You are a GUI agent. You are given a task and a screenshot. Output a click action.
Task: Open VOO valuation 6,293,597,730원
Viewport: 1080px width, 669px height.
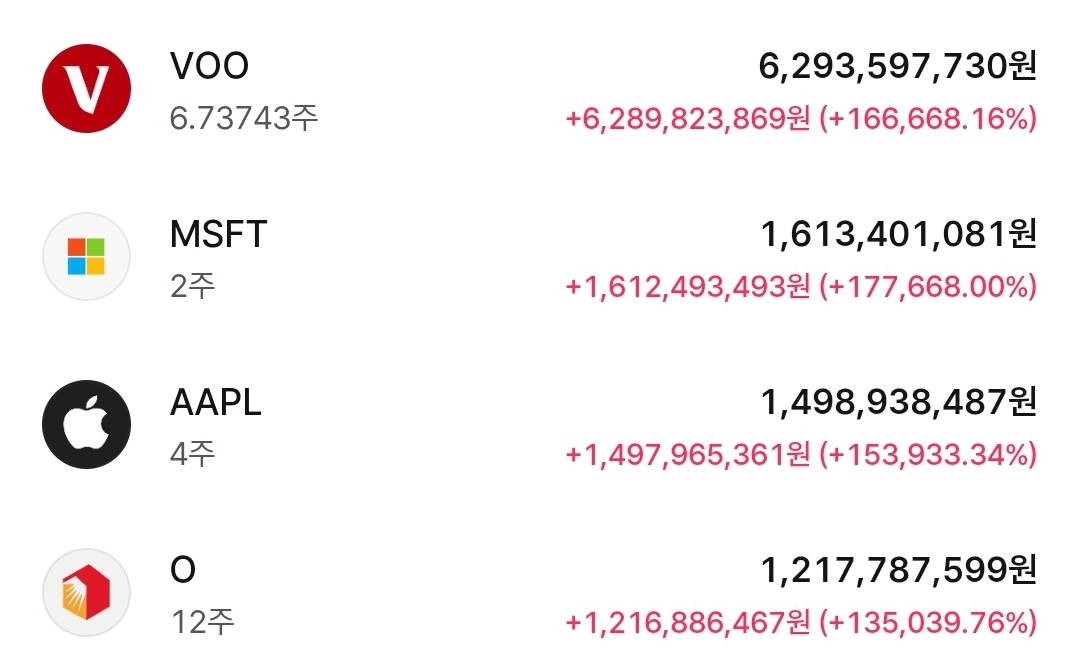(x=897, y=66)
